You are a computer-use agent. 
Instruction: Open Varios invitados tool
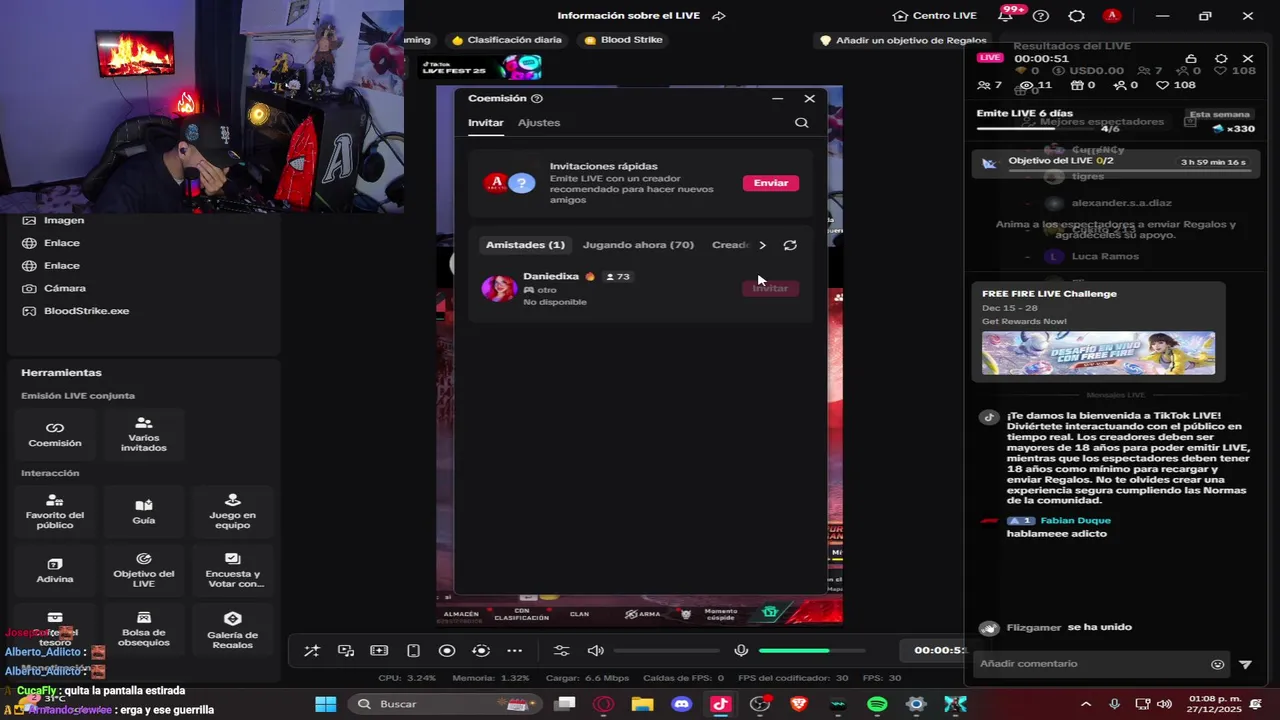tap(144, 434)
